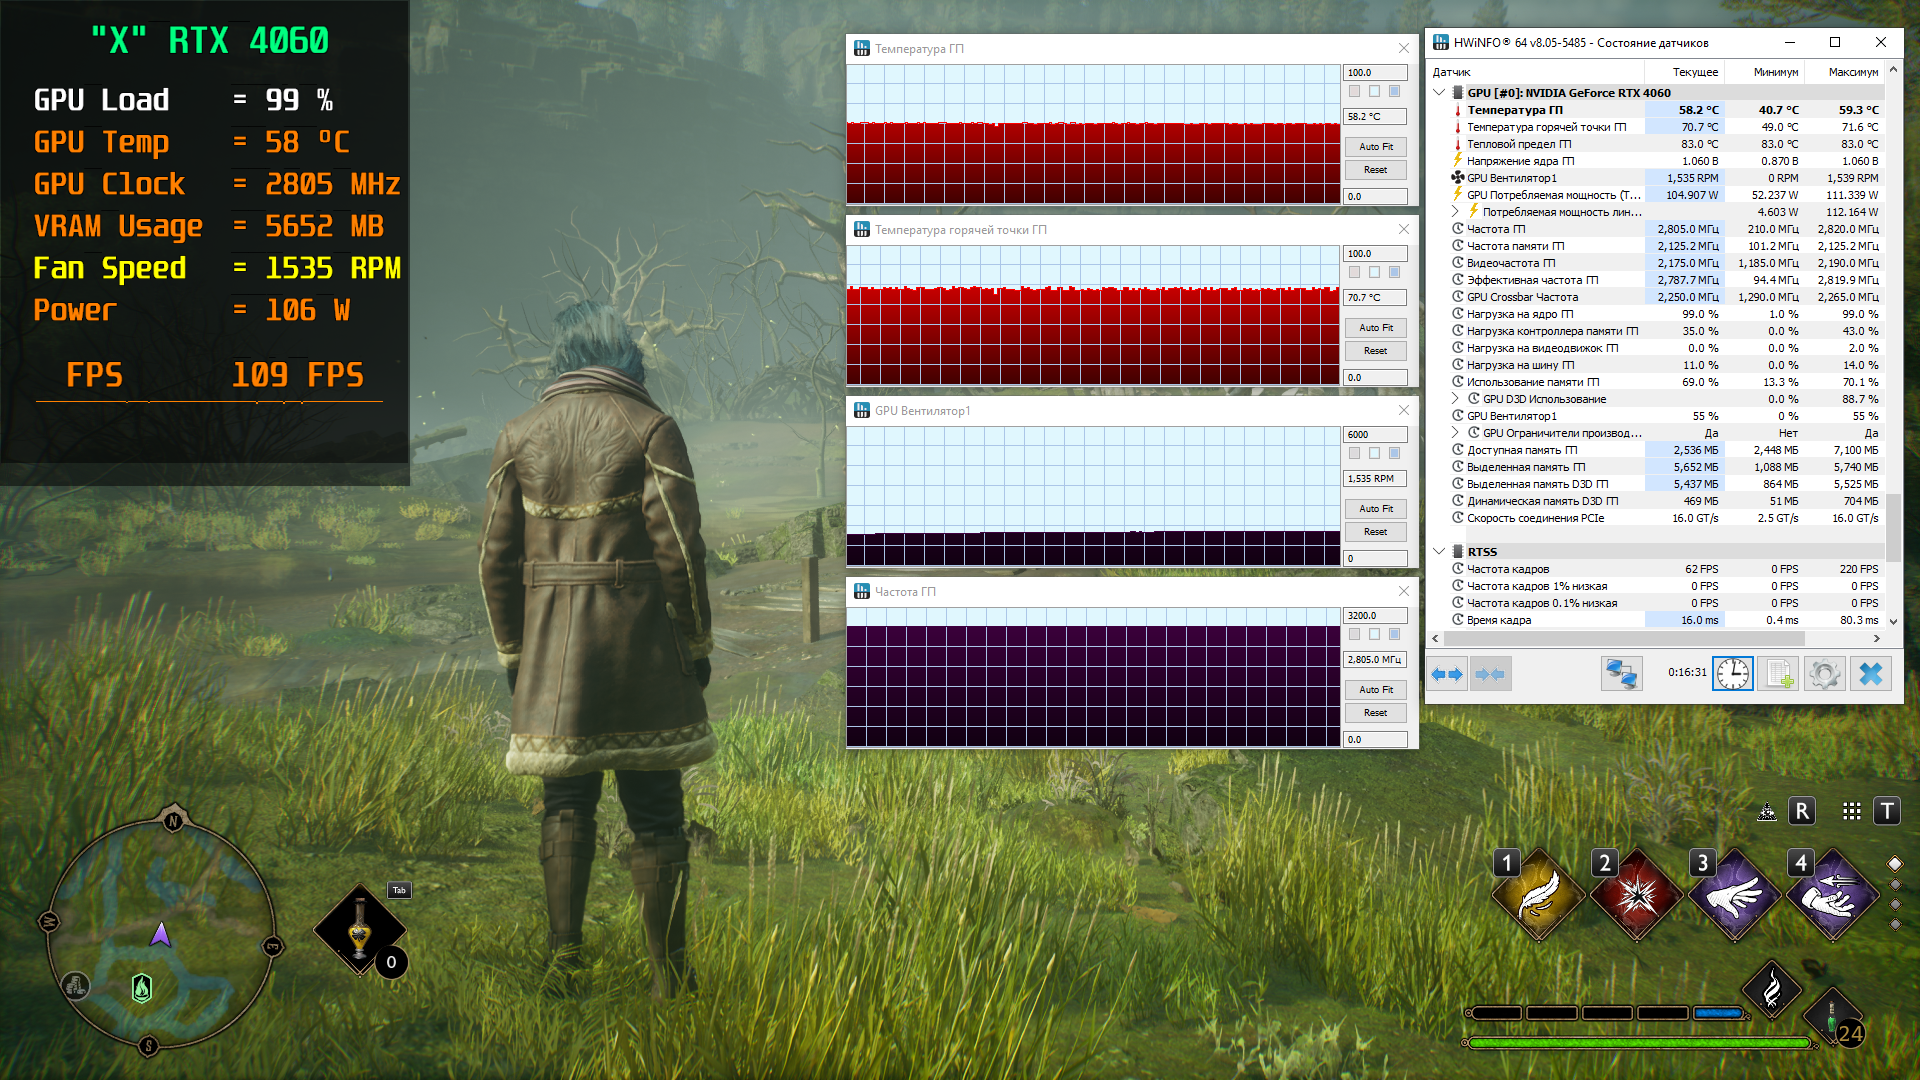Start logging with the sheet-plus icon

click(x=1779, y=674)
